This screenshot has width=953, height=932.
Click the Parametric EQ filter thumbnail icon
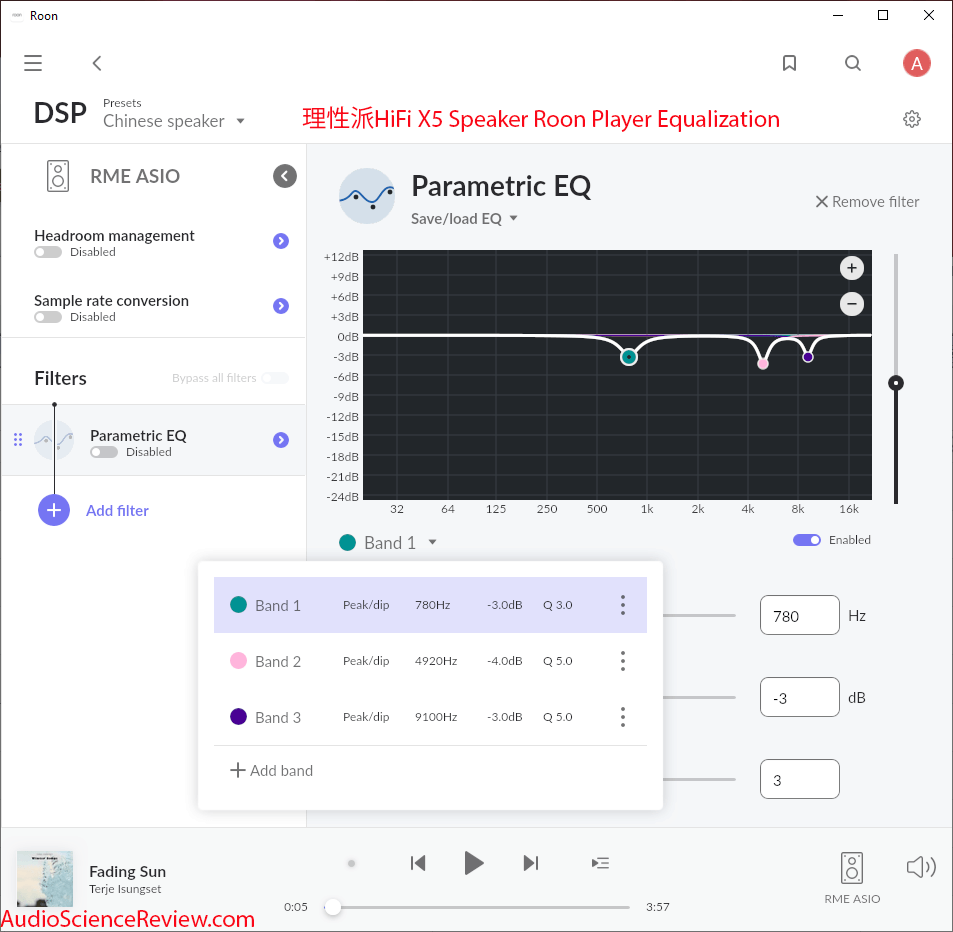[x=54, y=440]
